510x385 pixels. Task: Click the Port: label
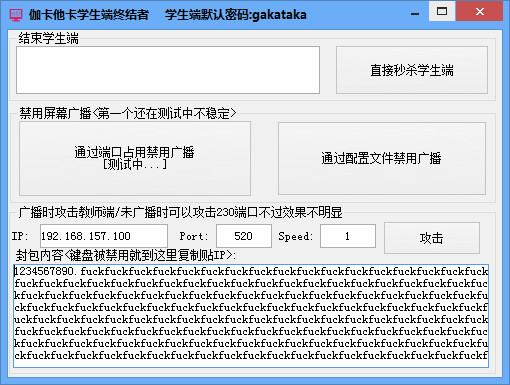coord(193,236)
